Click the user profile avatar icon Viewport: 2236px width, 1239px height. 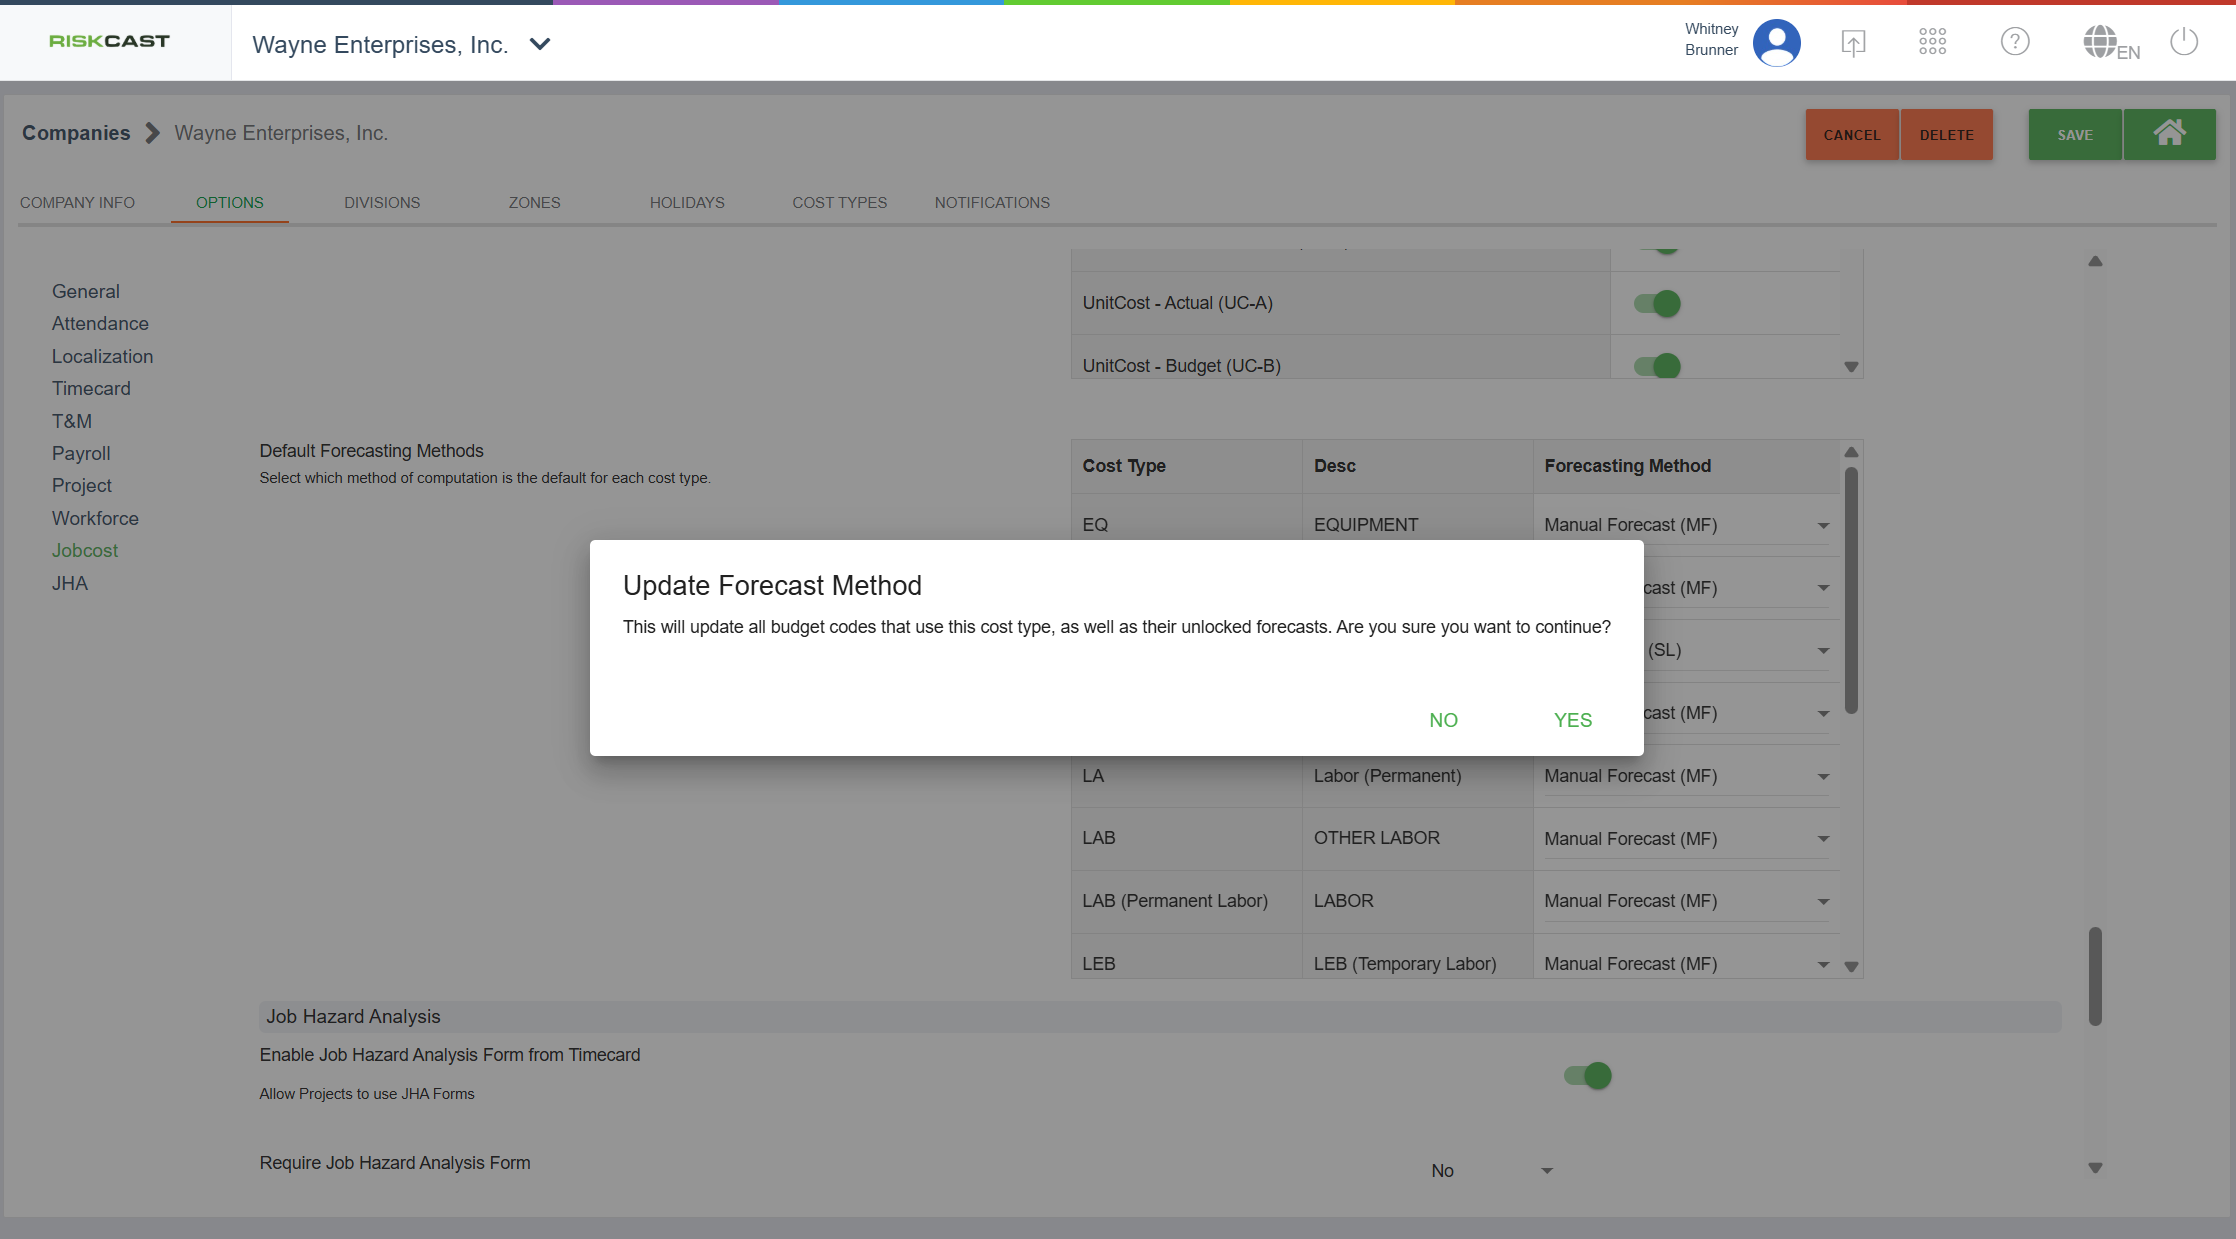(1776, 42)
